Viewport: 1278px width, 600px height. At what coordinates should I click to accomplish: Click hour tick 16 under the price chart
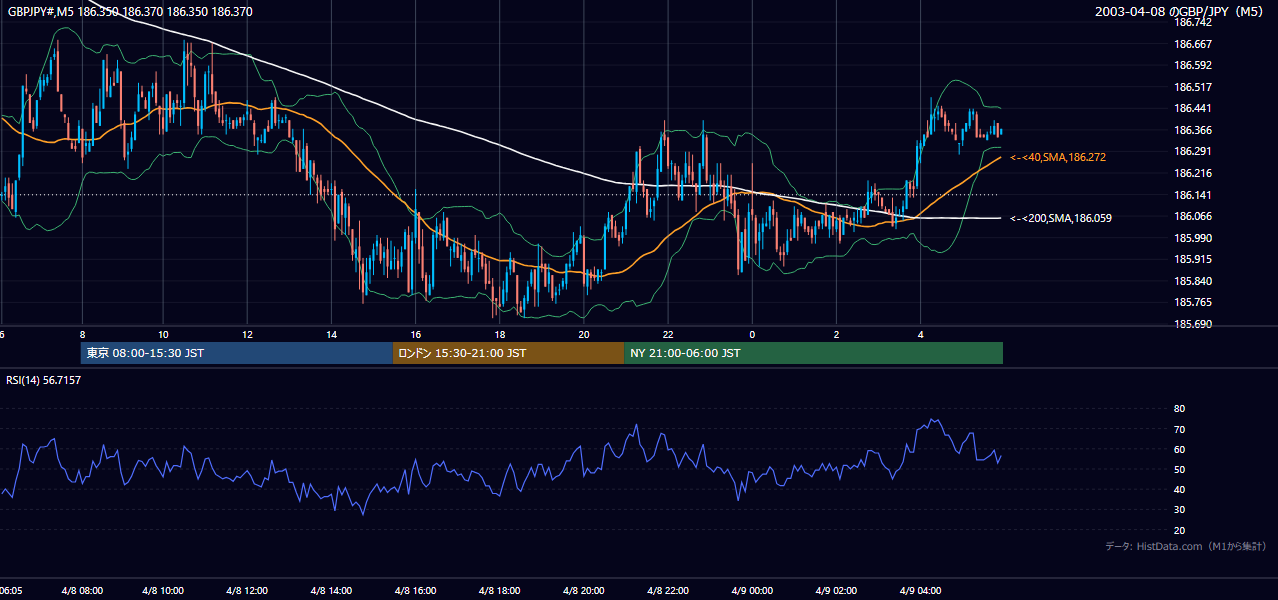pos(416,335)
